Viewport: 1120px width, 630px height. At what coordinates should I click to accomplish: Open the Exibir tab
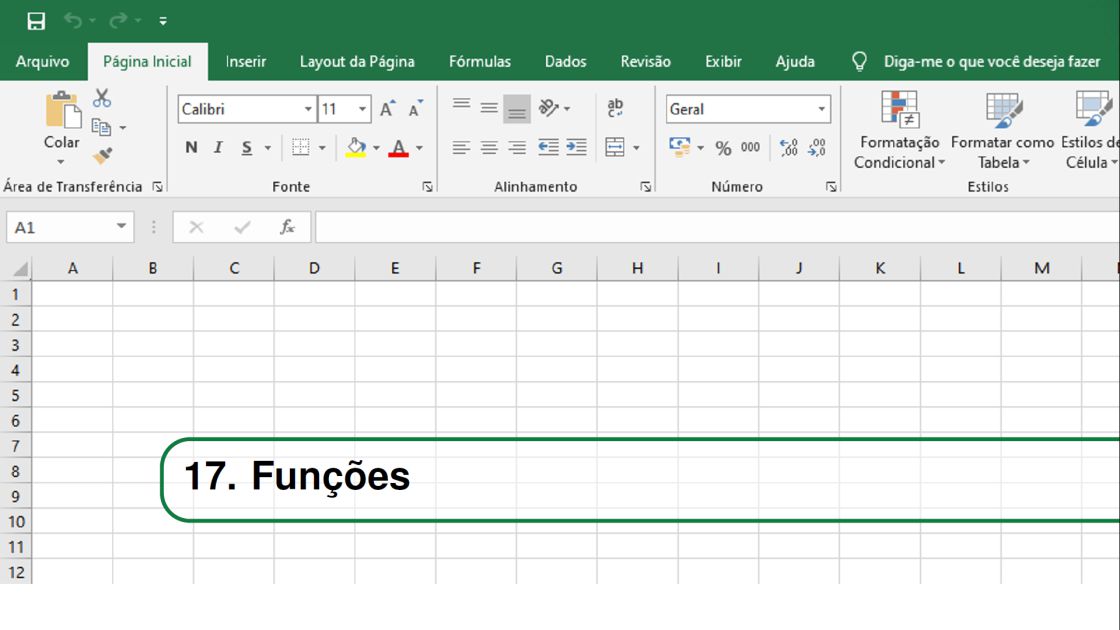pos(724,61)
